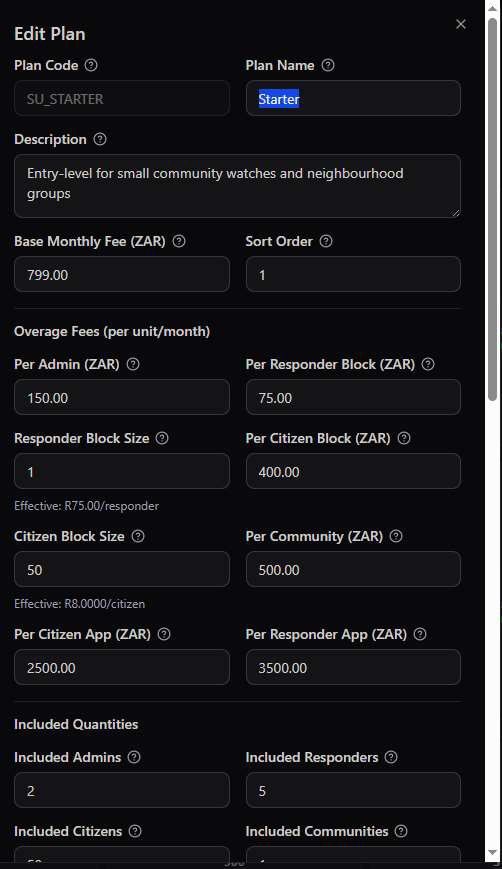Show help for Per Responder Block (ZAR)

coord(428,364)
